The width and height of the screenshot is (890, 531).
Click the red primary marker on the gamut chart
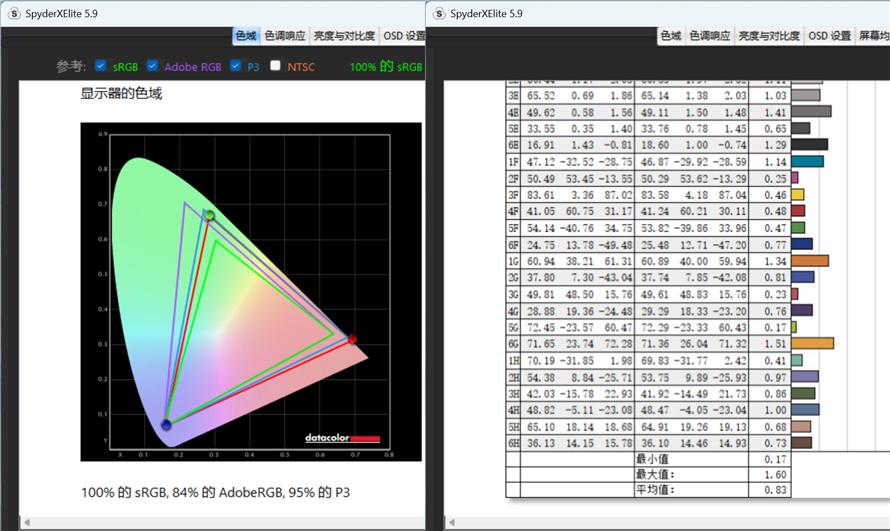(x=352, y=339)
